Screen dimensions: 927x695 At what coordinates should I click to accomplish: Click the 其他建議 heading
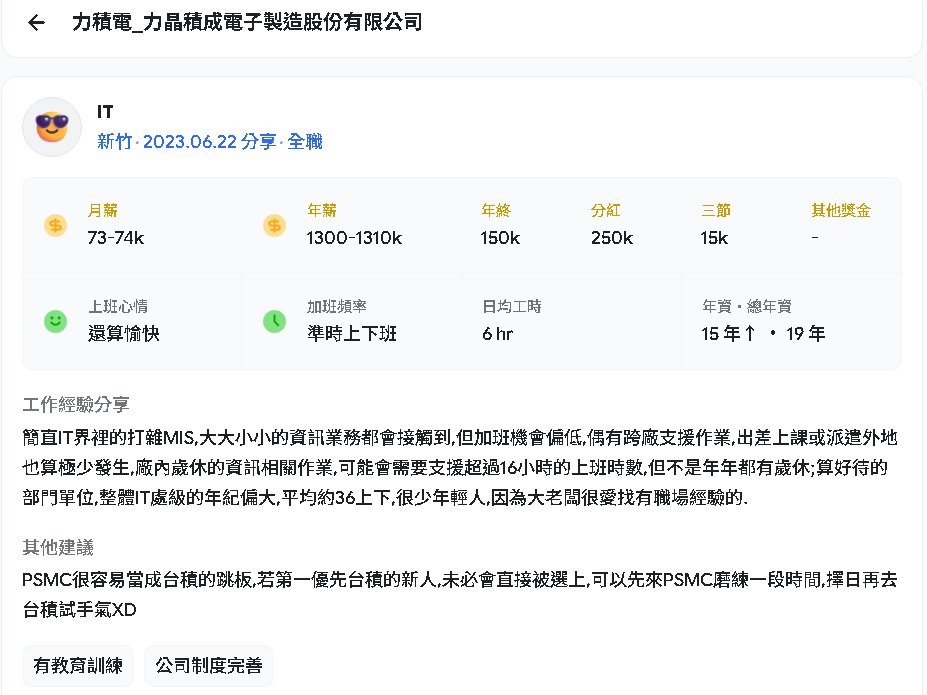click(58, 547)
